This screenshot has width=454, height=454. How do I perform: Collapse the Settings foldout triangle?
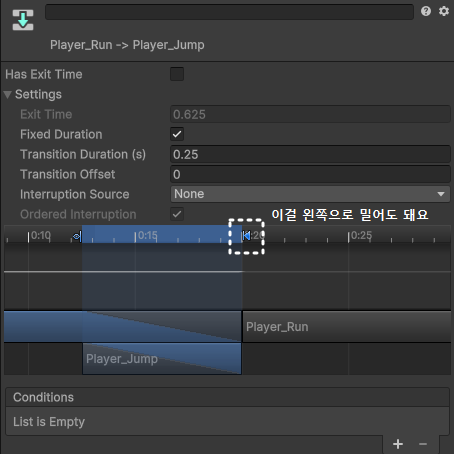8,95
